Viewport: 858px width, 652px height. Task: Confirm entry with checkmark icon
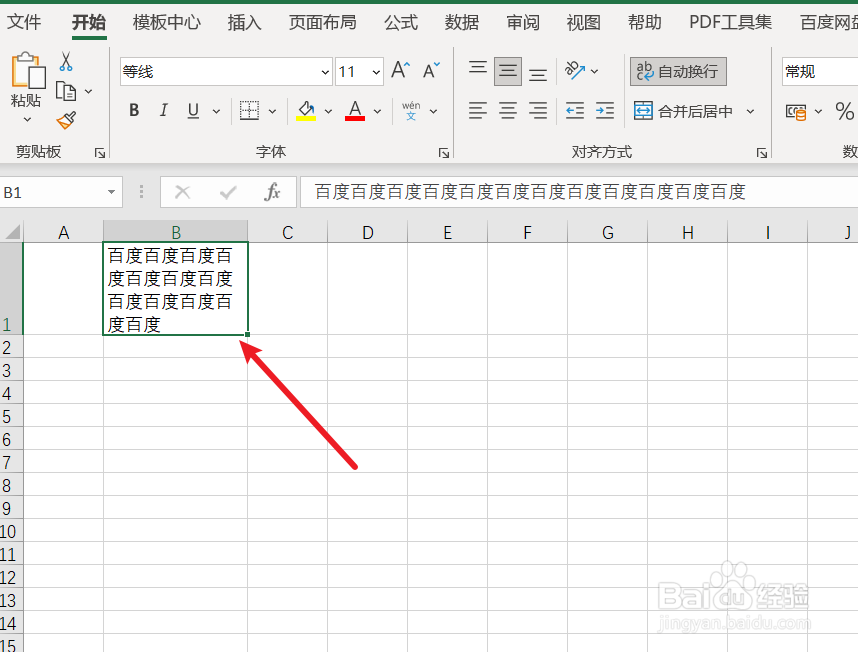coord(228,193)
